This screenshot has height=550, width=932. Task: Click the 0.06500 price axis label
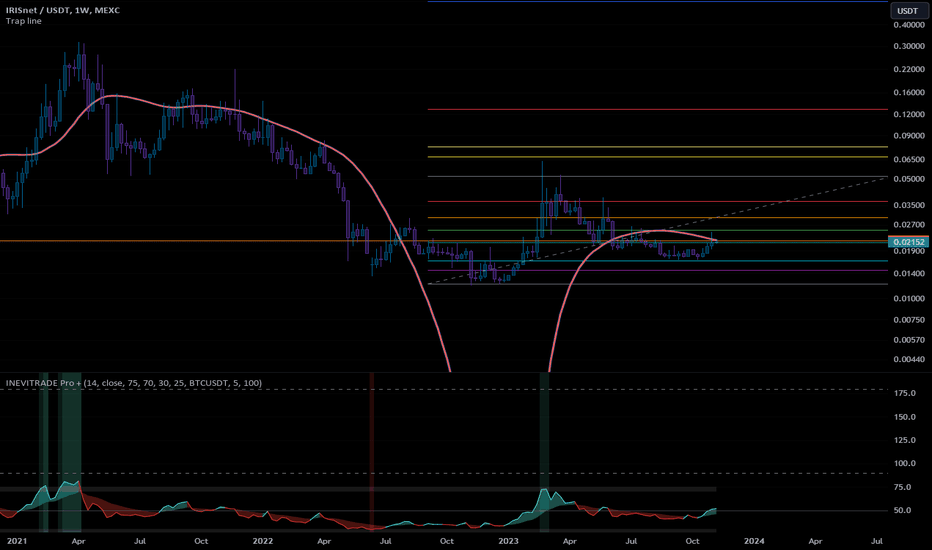tap(909, 159)
